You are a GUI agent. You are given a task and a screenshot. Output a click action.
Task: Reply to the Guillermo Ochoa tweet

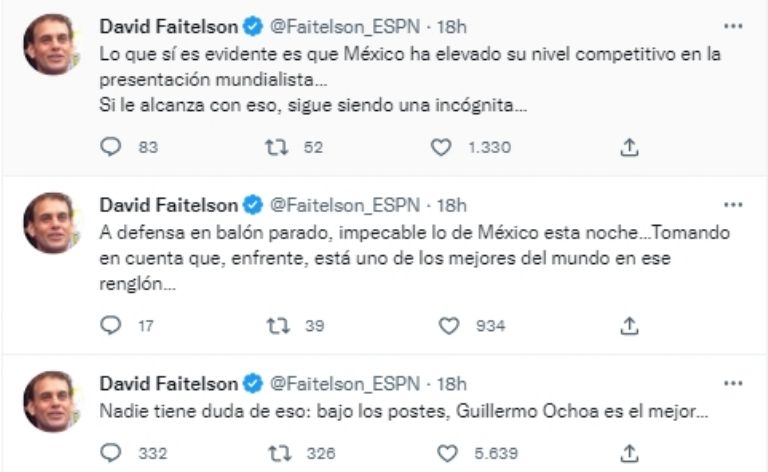(111, 453)
